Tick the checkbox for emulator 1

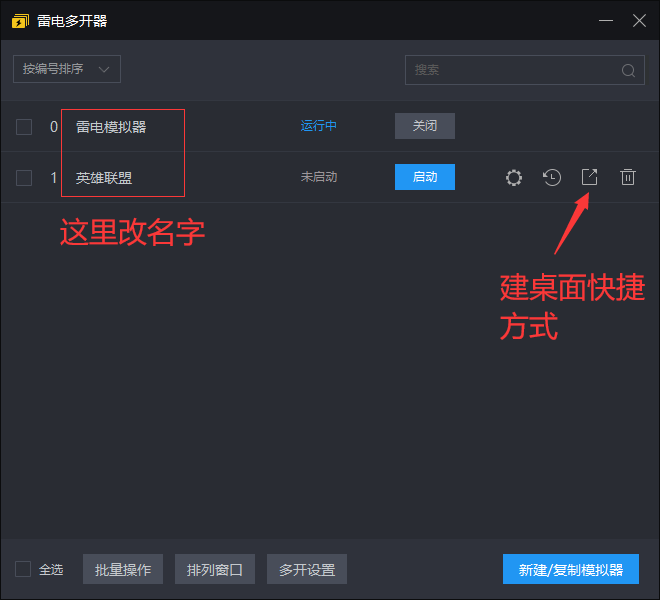point(24,177)
